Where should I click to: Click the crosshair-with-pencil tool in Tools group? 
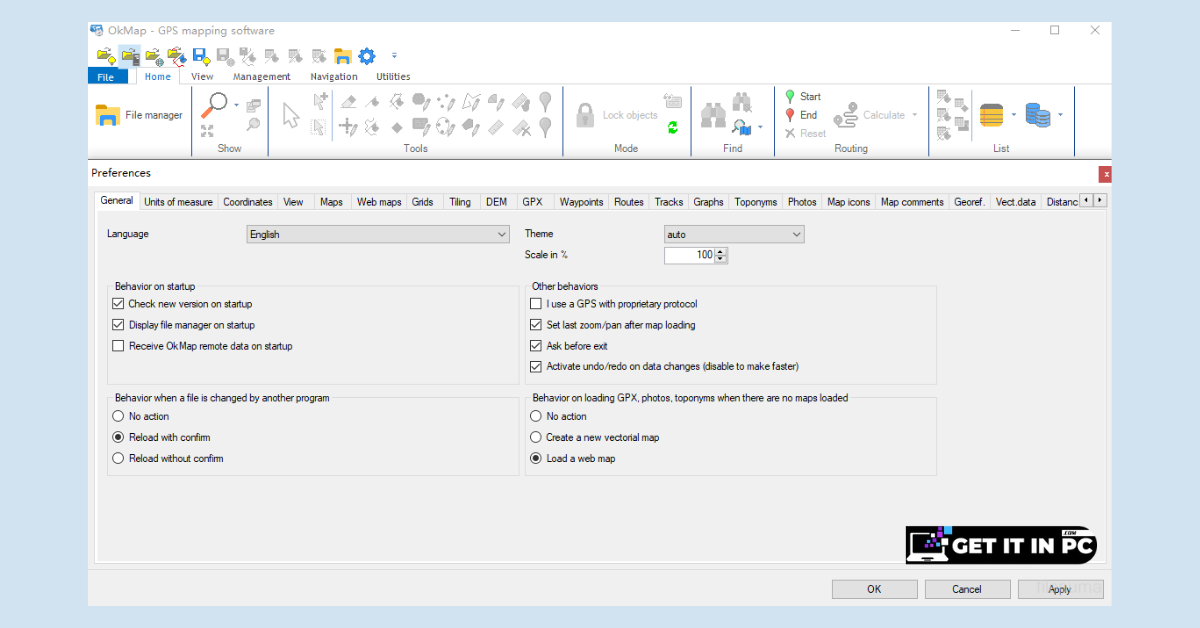348,127
